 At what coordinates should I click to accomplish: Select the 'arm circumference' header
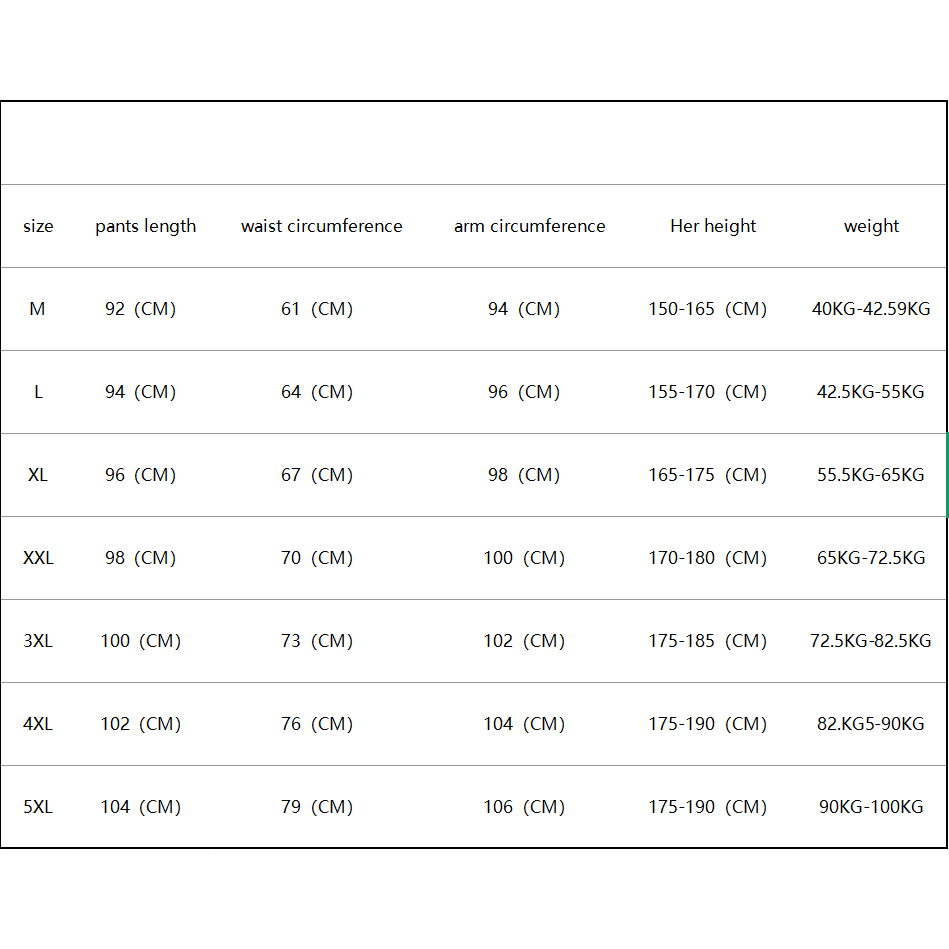click(x=529, y=226)
